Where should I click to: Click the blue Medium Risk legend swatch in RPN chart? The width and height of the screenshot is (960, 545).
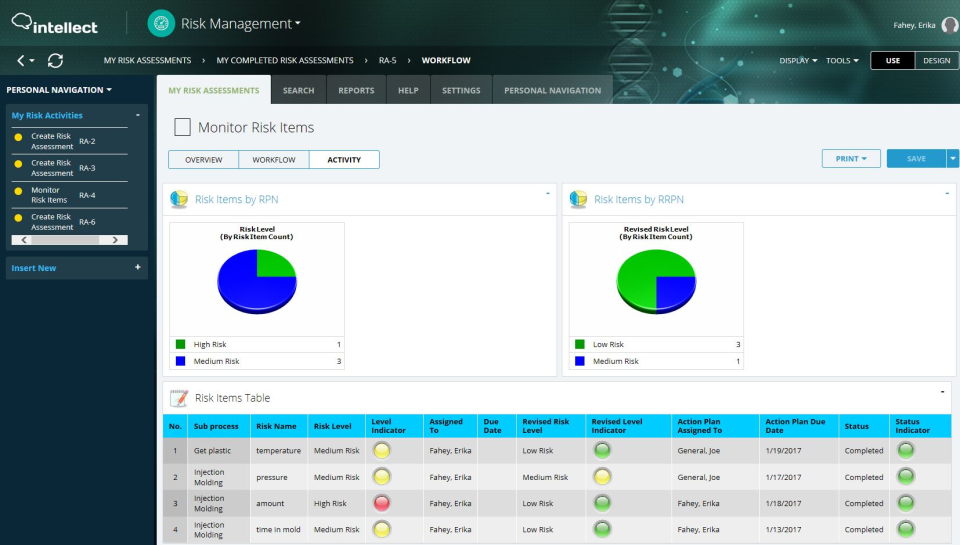180,361
